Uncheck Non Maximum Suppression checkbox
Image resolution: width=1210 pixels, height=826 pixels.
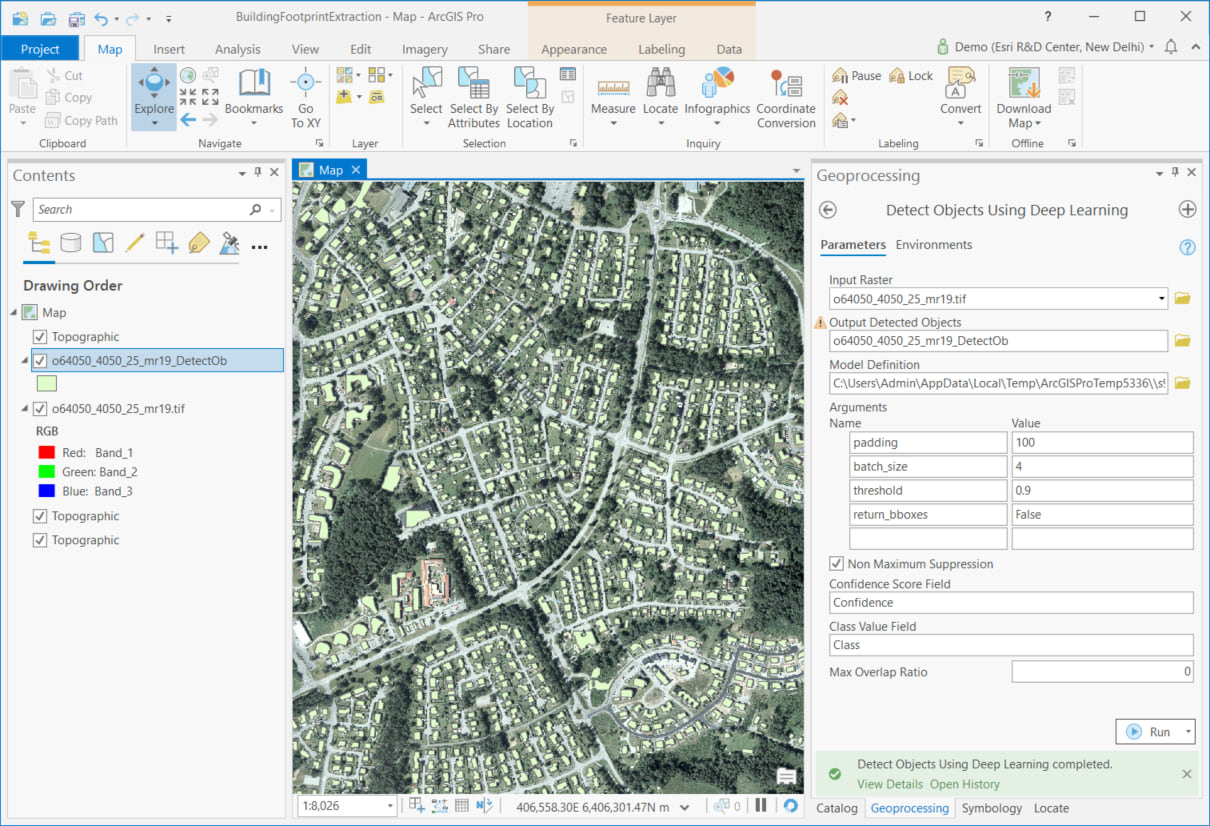(x=837, y=564)
